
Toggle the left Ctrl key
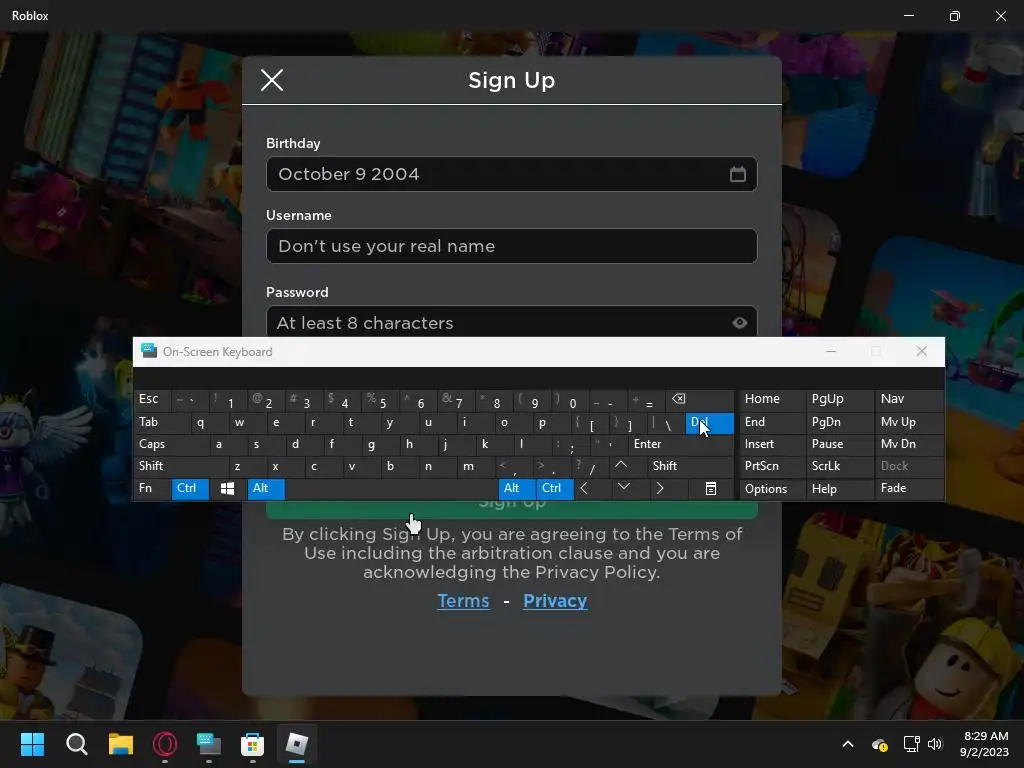coord(190,488)
